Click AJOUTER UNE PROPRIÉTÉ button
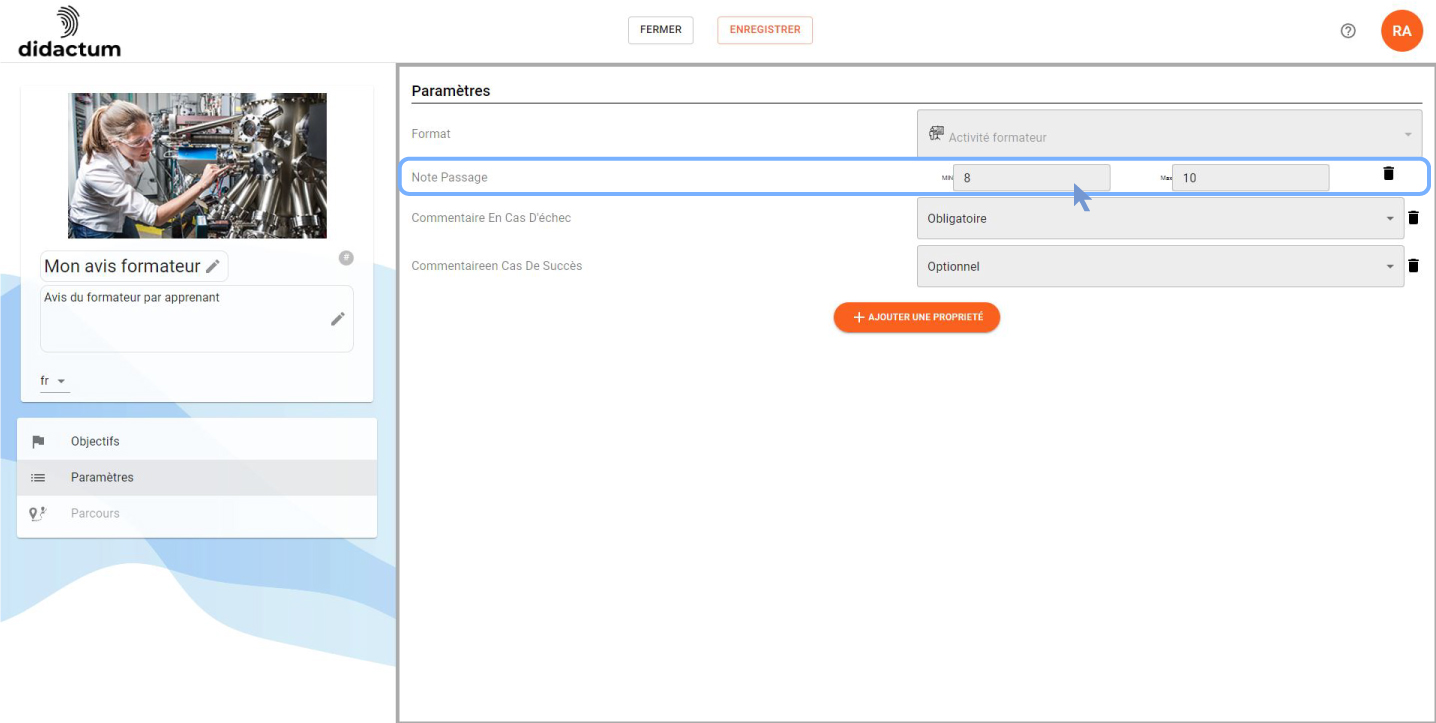The height and width of the screenshot is (723, 1436). click(917, 317)
